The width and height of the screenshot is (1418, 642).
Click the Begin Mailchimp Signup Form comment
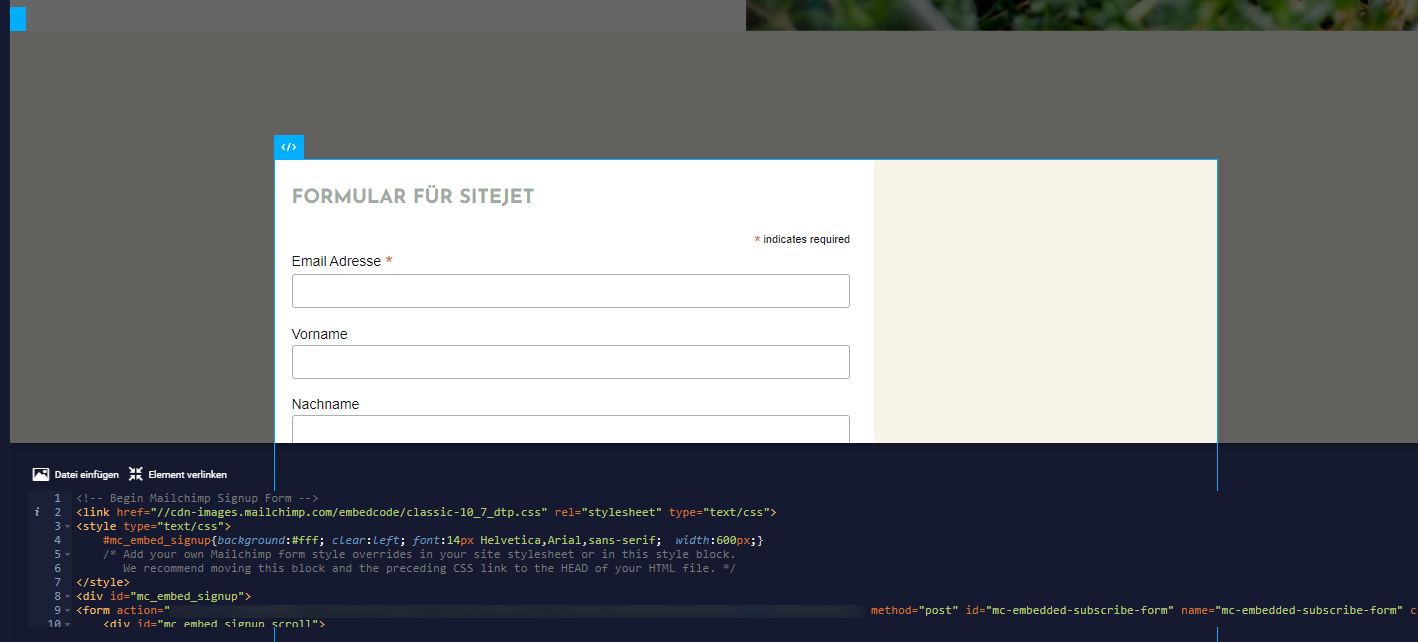tap(197, 498)
